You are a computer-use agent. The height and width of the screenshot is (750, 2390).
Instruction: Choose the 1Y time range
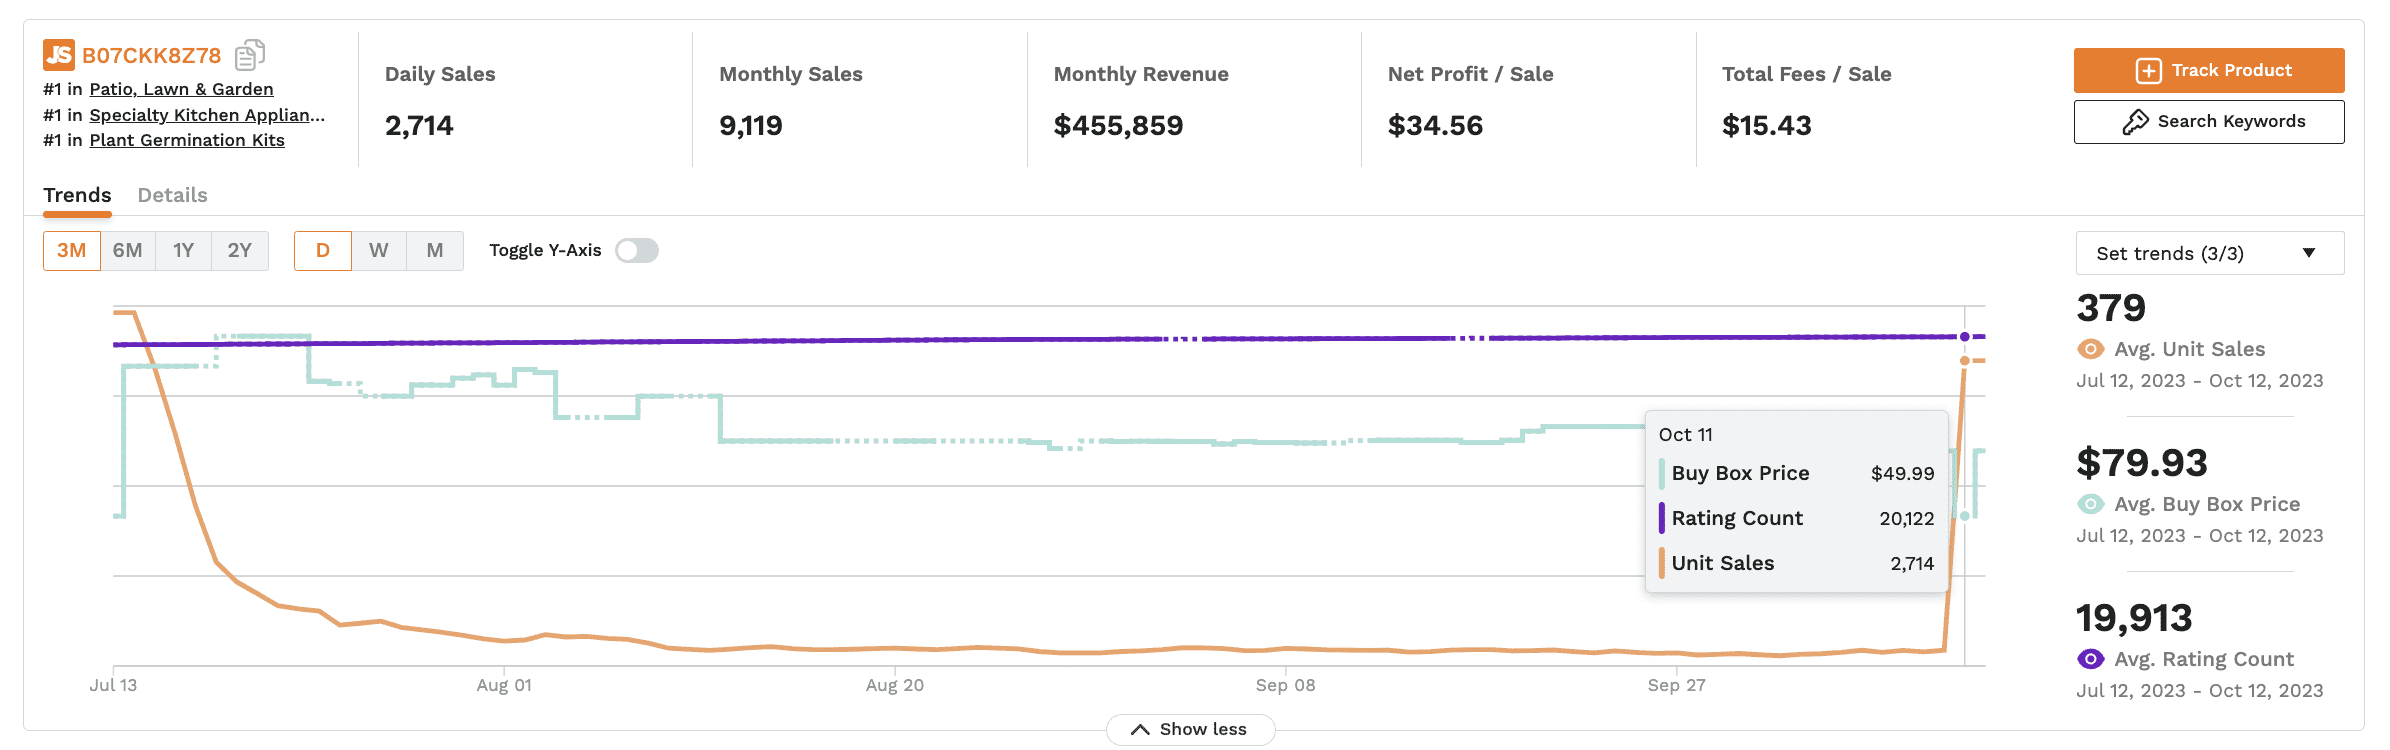[x=183, y=251]
